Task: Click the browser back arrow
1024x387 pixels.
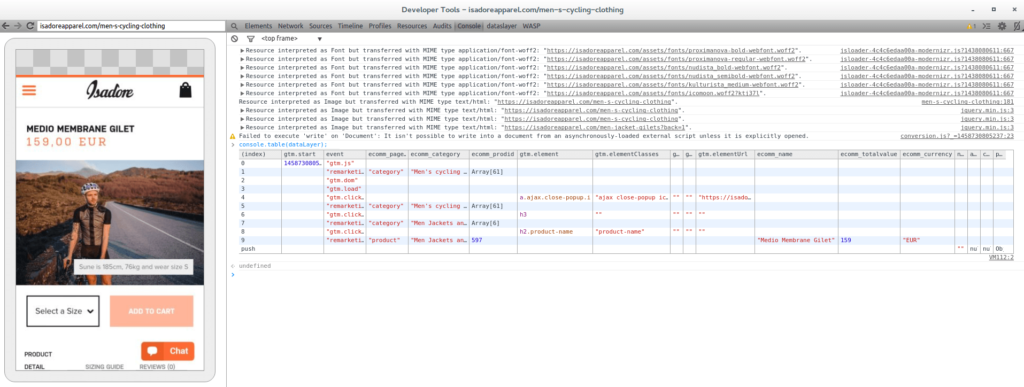Action: pos(7,26)
